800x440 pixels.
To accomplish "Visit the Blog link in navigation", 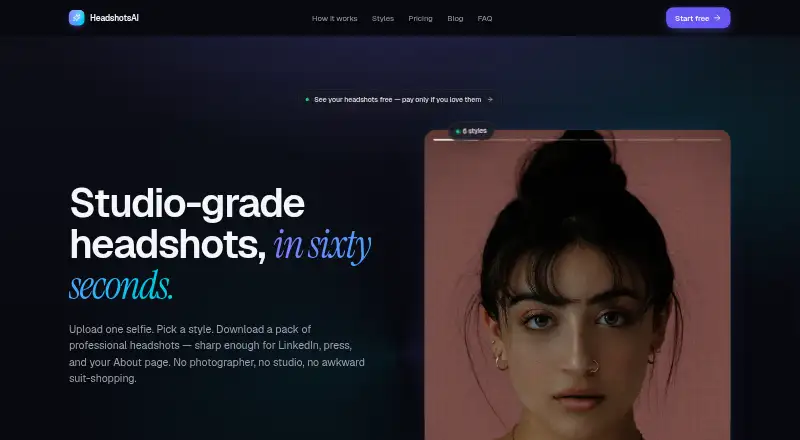I will 455,18.
